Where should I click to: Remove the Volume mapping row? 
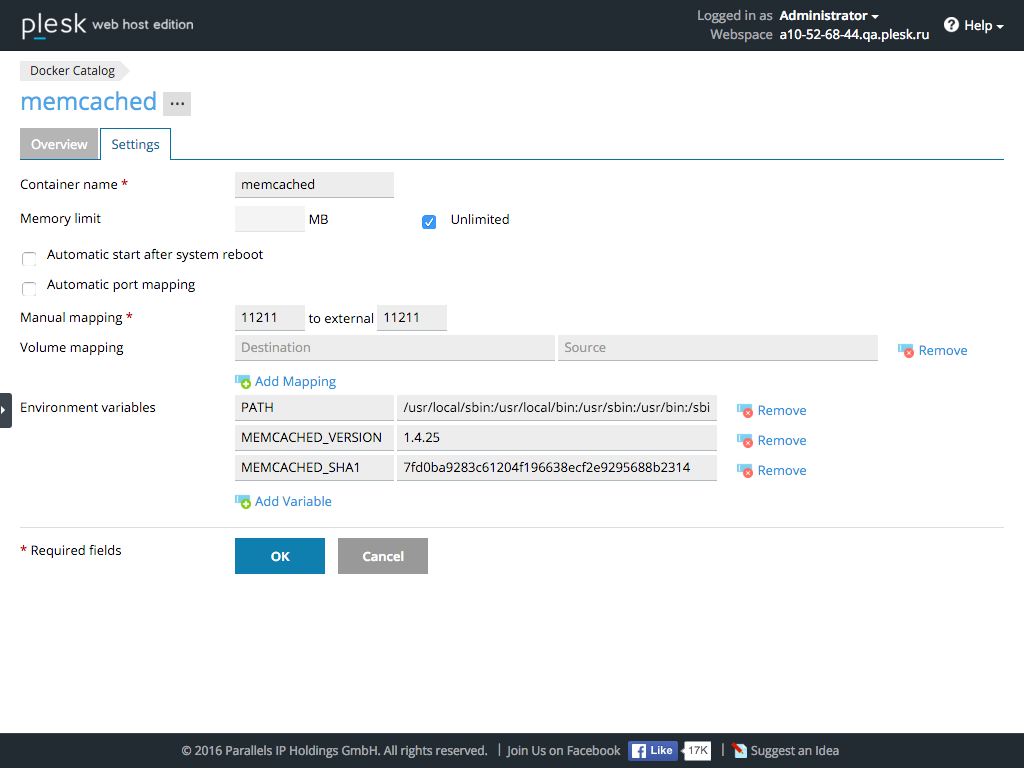click(932, 350)
